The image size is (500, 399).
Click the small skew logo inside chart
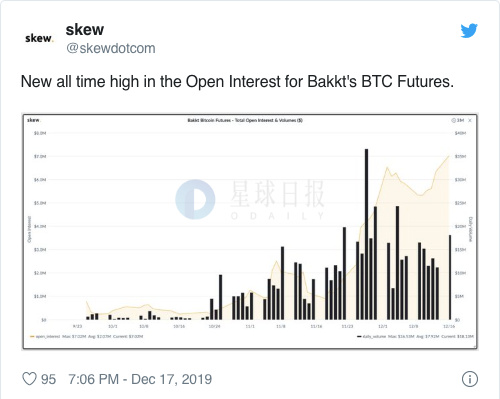(33, 120)
